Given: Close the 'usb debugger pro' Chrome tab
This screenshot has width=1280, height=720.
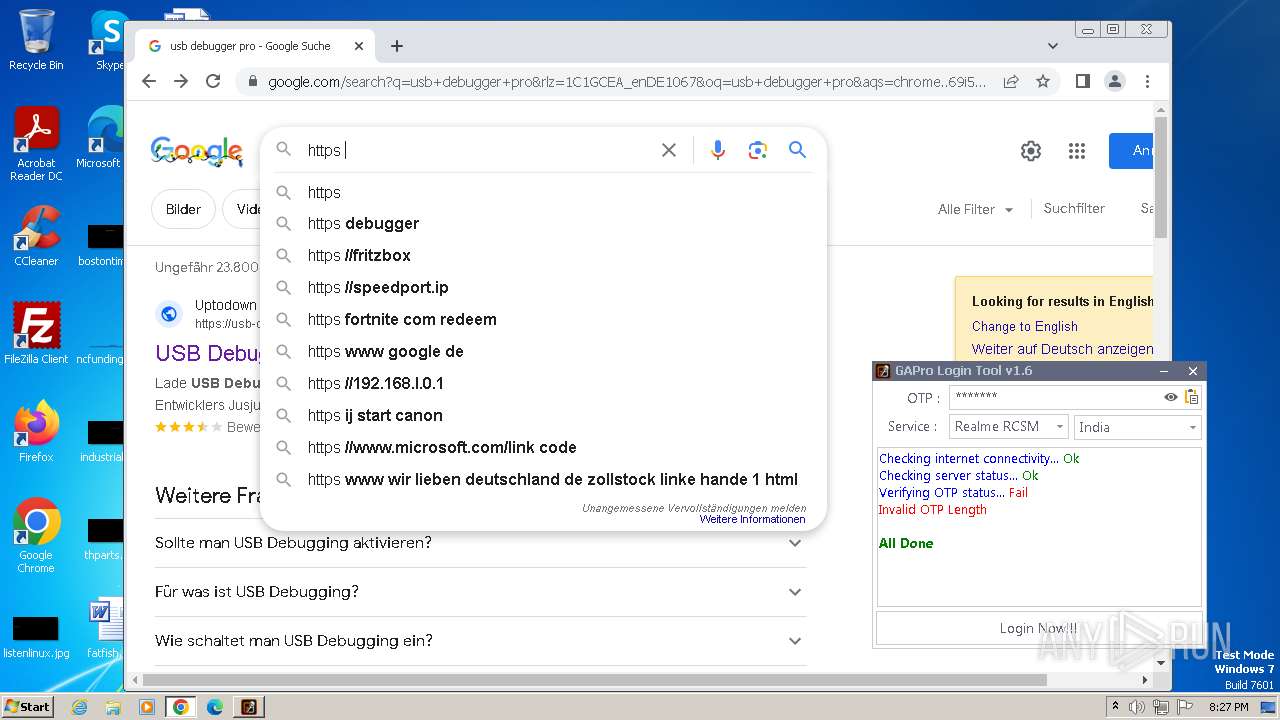Looking at the screenshot, I should (359, 46).
